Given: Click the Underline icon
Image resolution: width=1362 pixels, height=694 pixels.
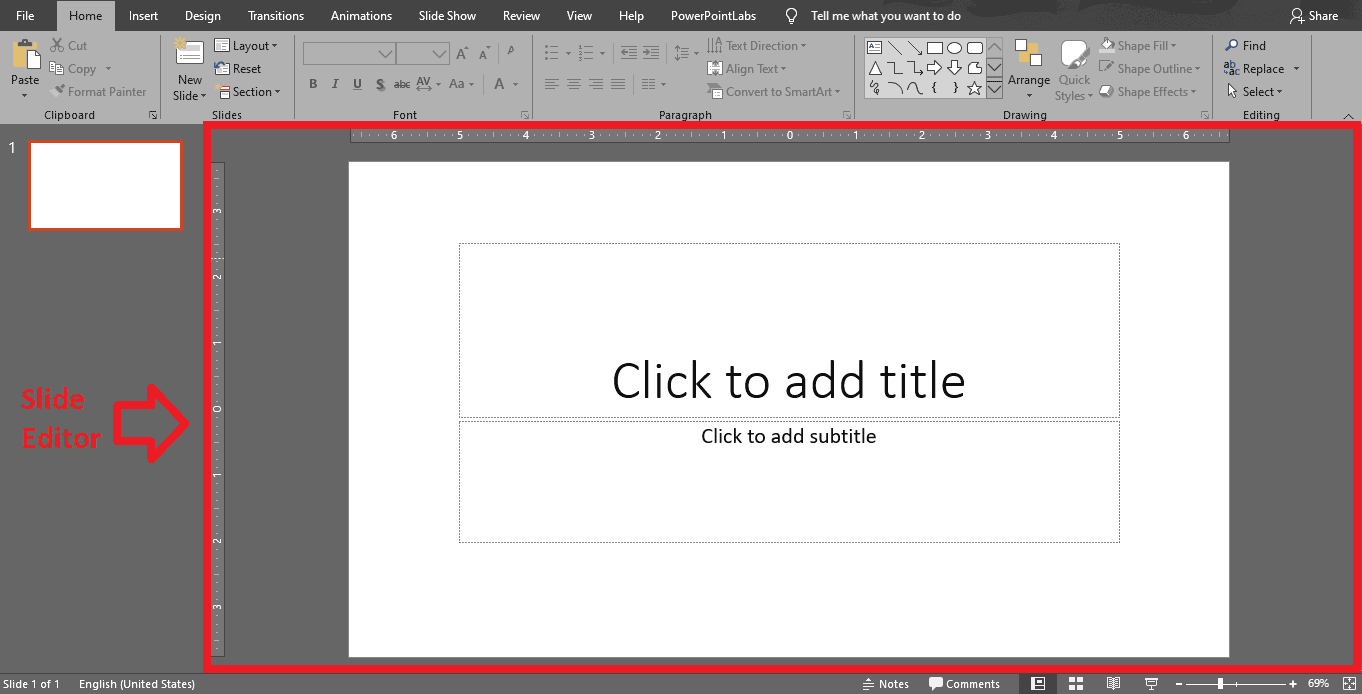Looking at the screenshot, I should click(x=357, y=84).
